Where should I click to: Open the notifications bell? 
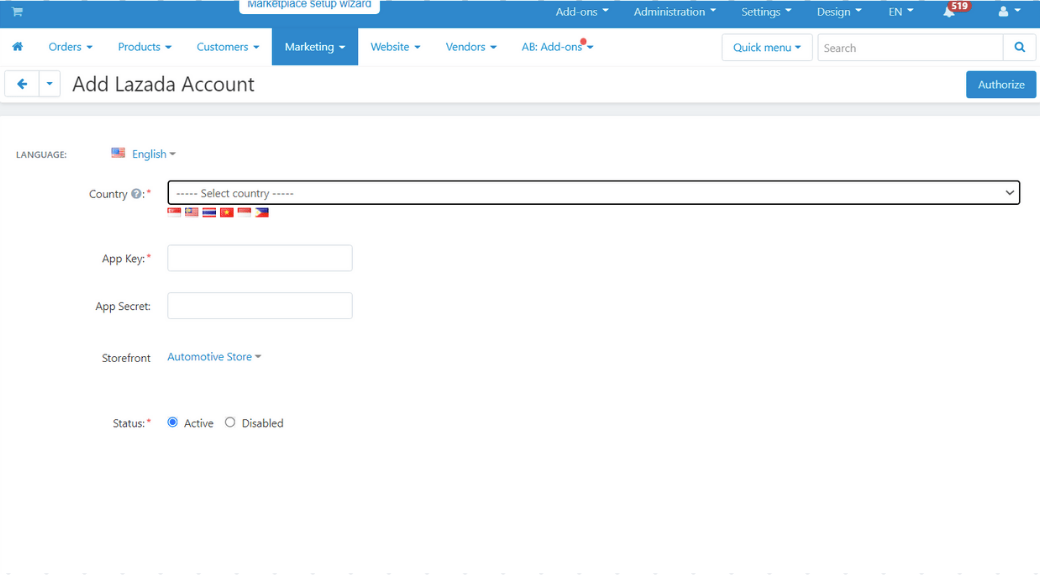pos(949,11)
